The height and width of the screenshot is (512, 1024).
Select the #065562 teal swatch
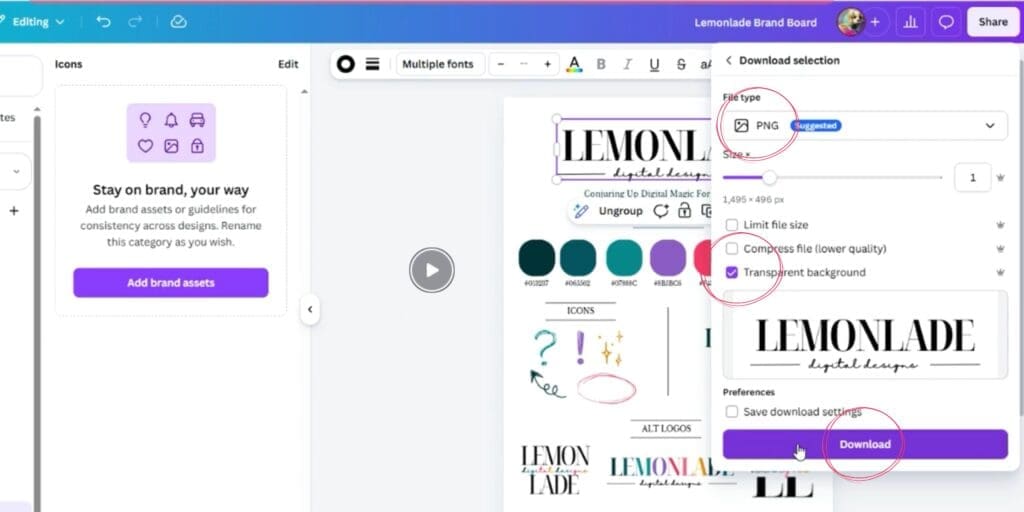[x=578, y=257]
